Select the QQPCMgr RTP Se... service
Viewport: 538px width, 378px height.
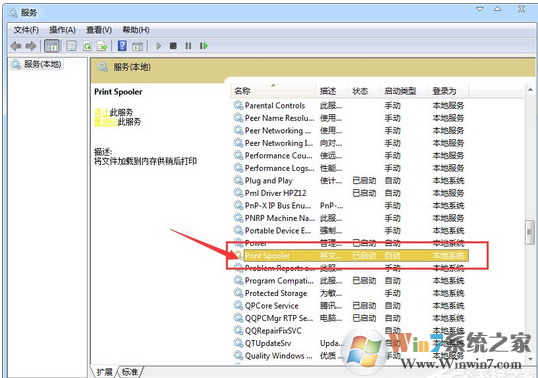coord(350,318)
